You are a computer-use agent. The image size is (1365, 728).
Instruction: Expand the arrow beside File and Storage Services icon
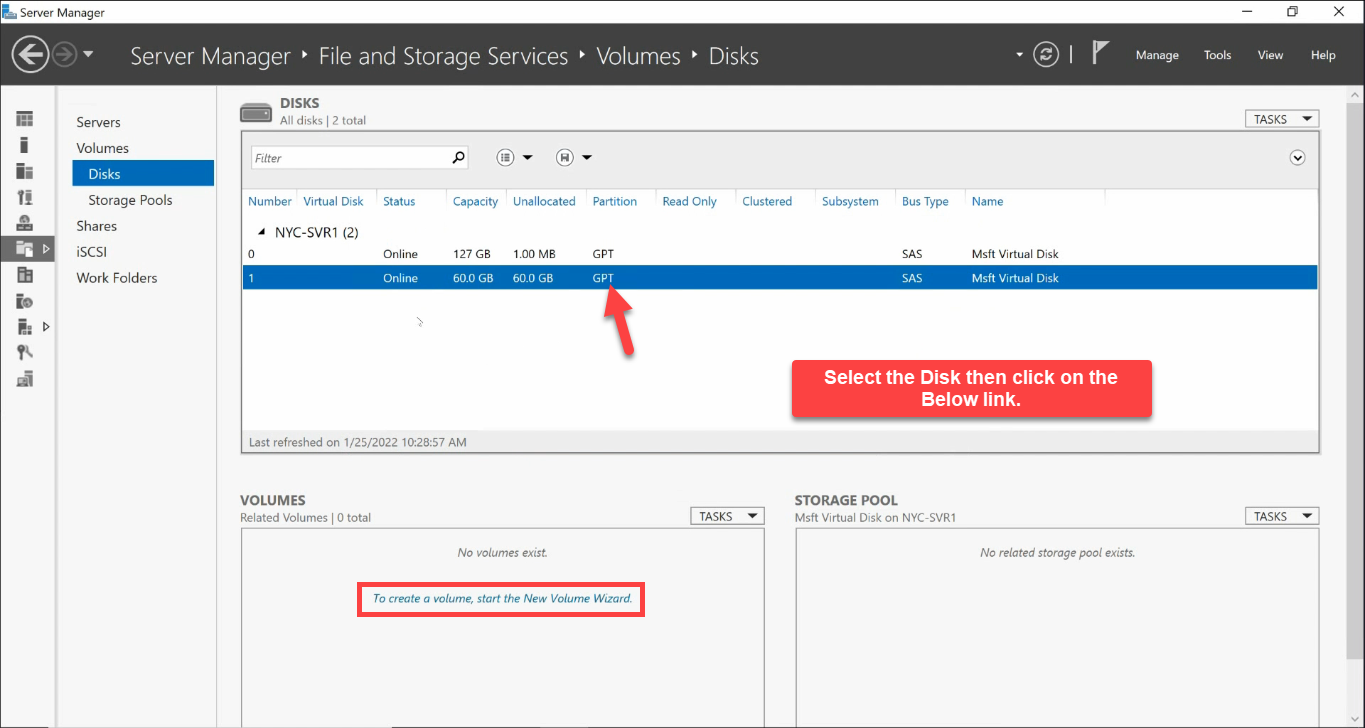tap(46, 248)
